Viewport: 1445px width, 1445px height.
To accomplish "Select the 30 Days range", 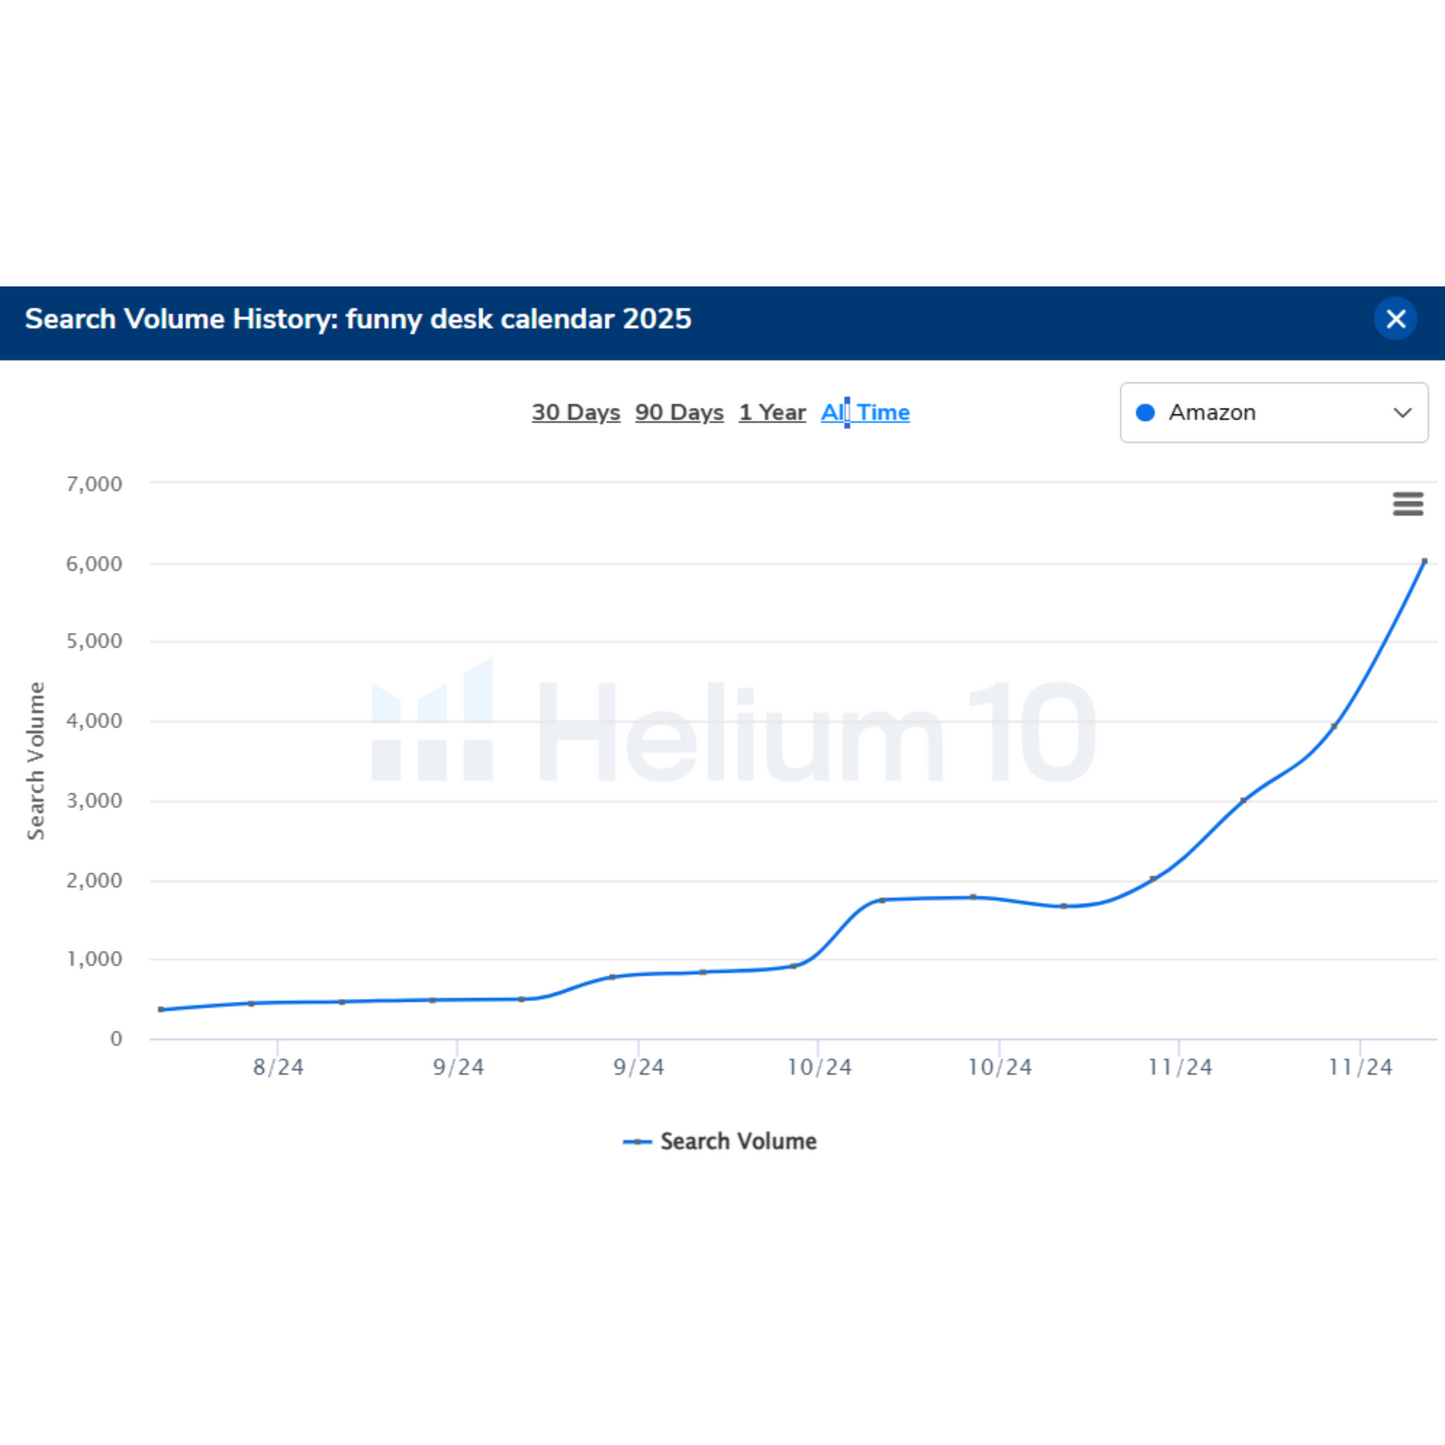I will pos(576,412).
